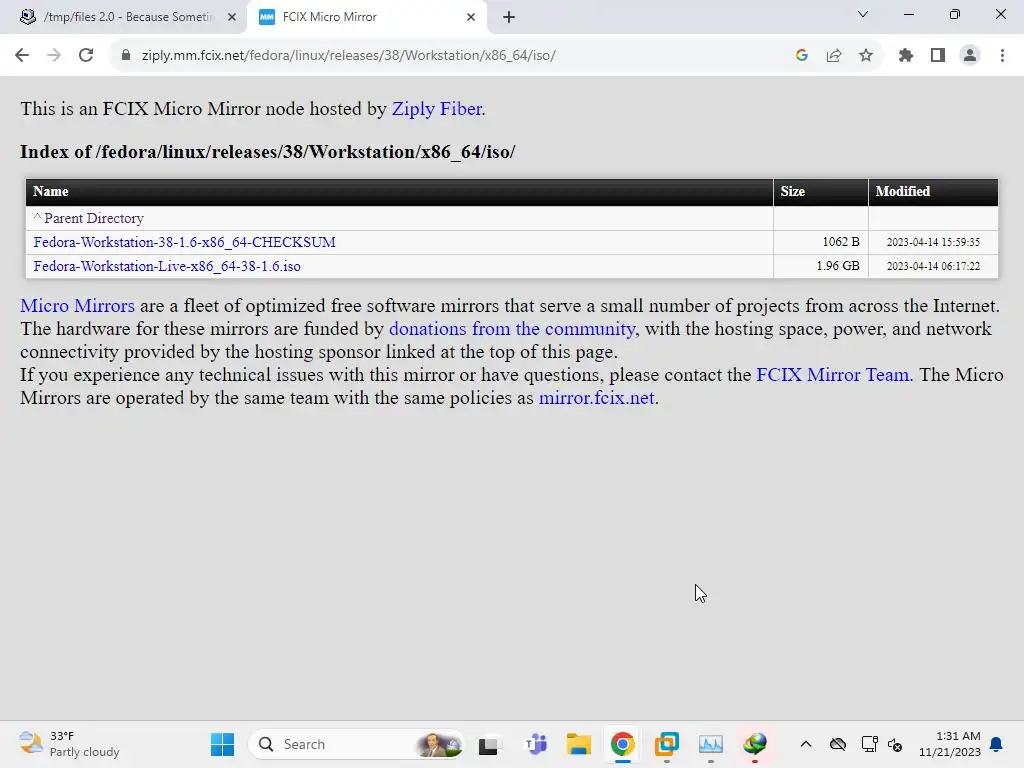Open the Windows Start menu

coord(222,744)
